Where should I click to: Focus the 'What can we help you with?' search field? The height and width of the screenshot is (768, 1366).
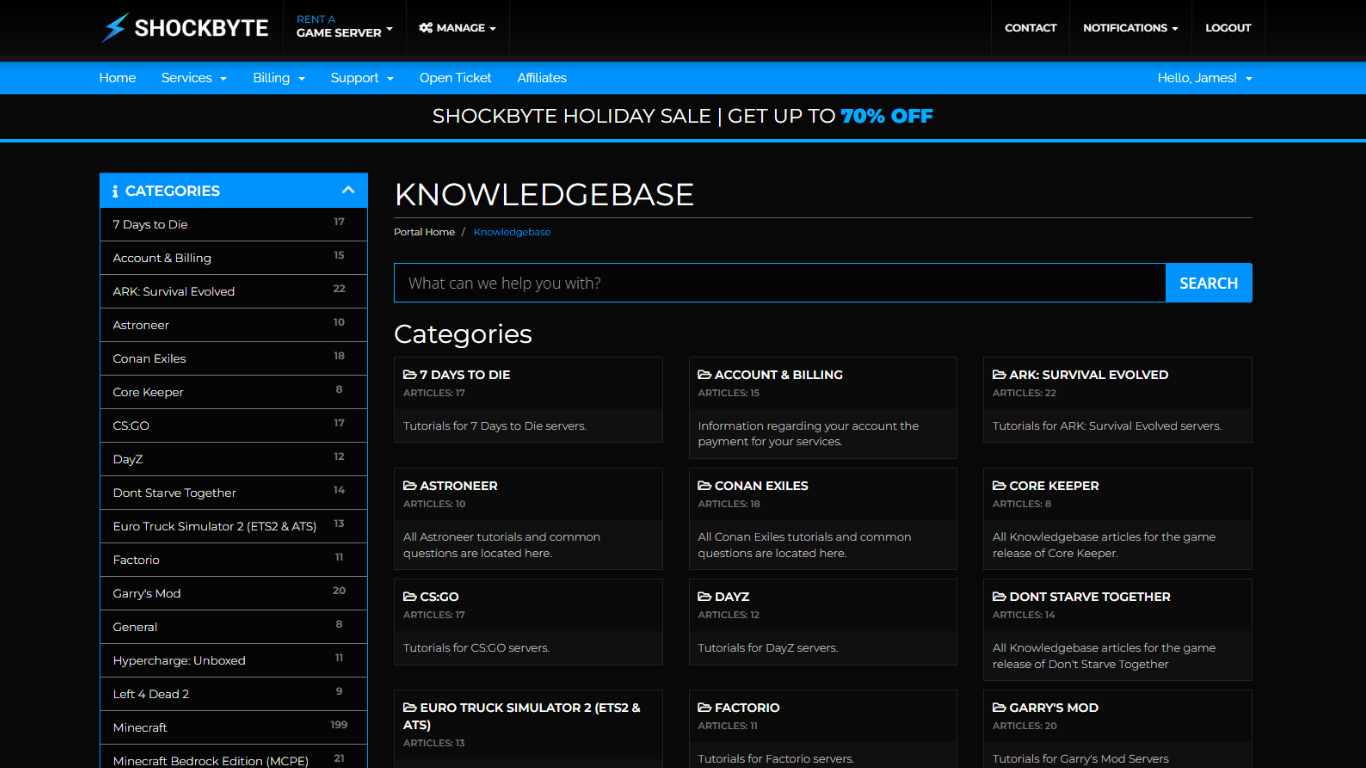point(780,283)
